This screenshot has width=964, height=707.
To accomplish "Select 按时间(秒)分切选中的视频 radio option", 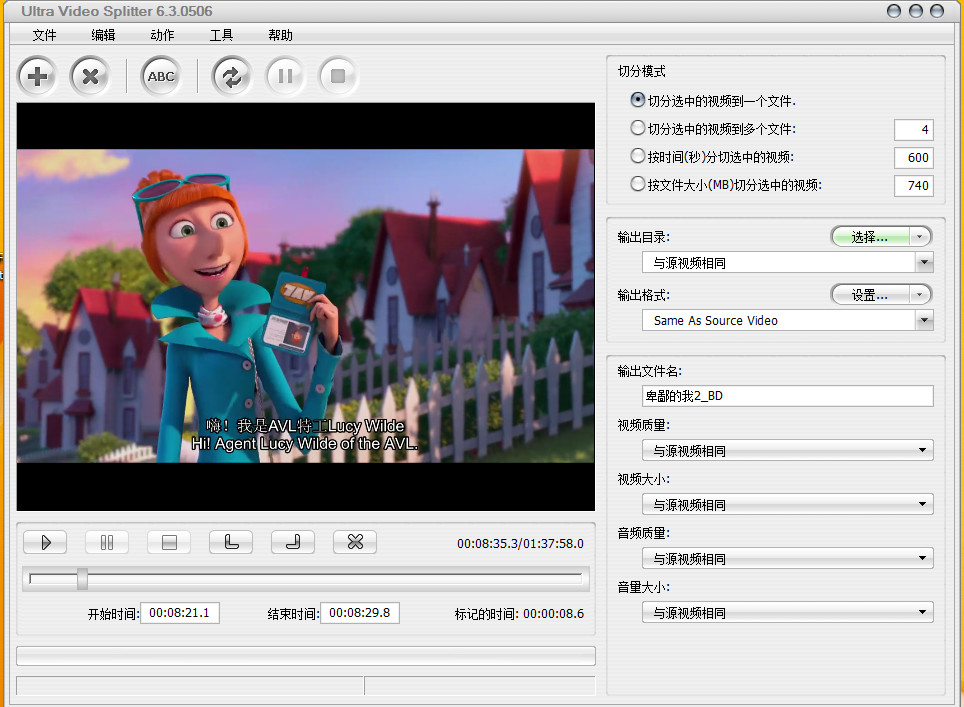I will (x=638, y=156).
